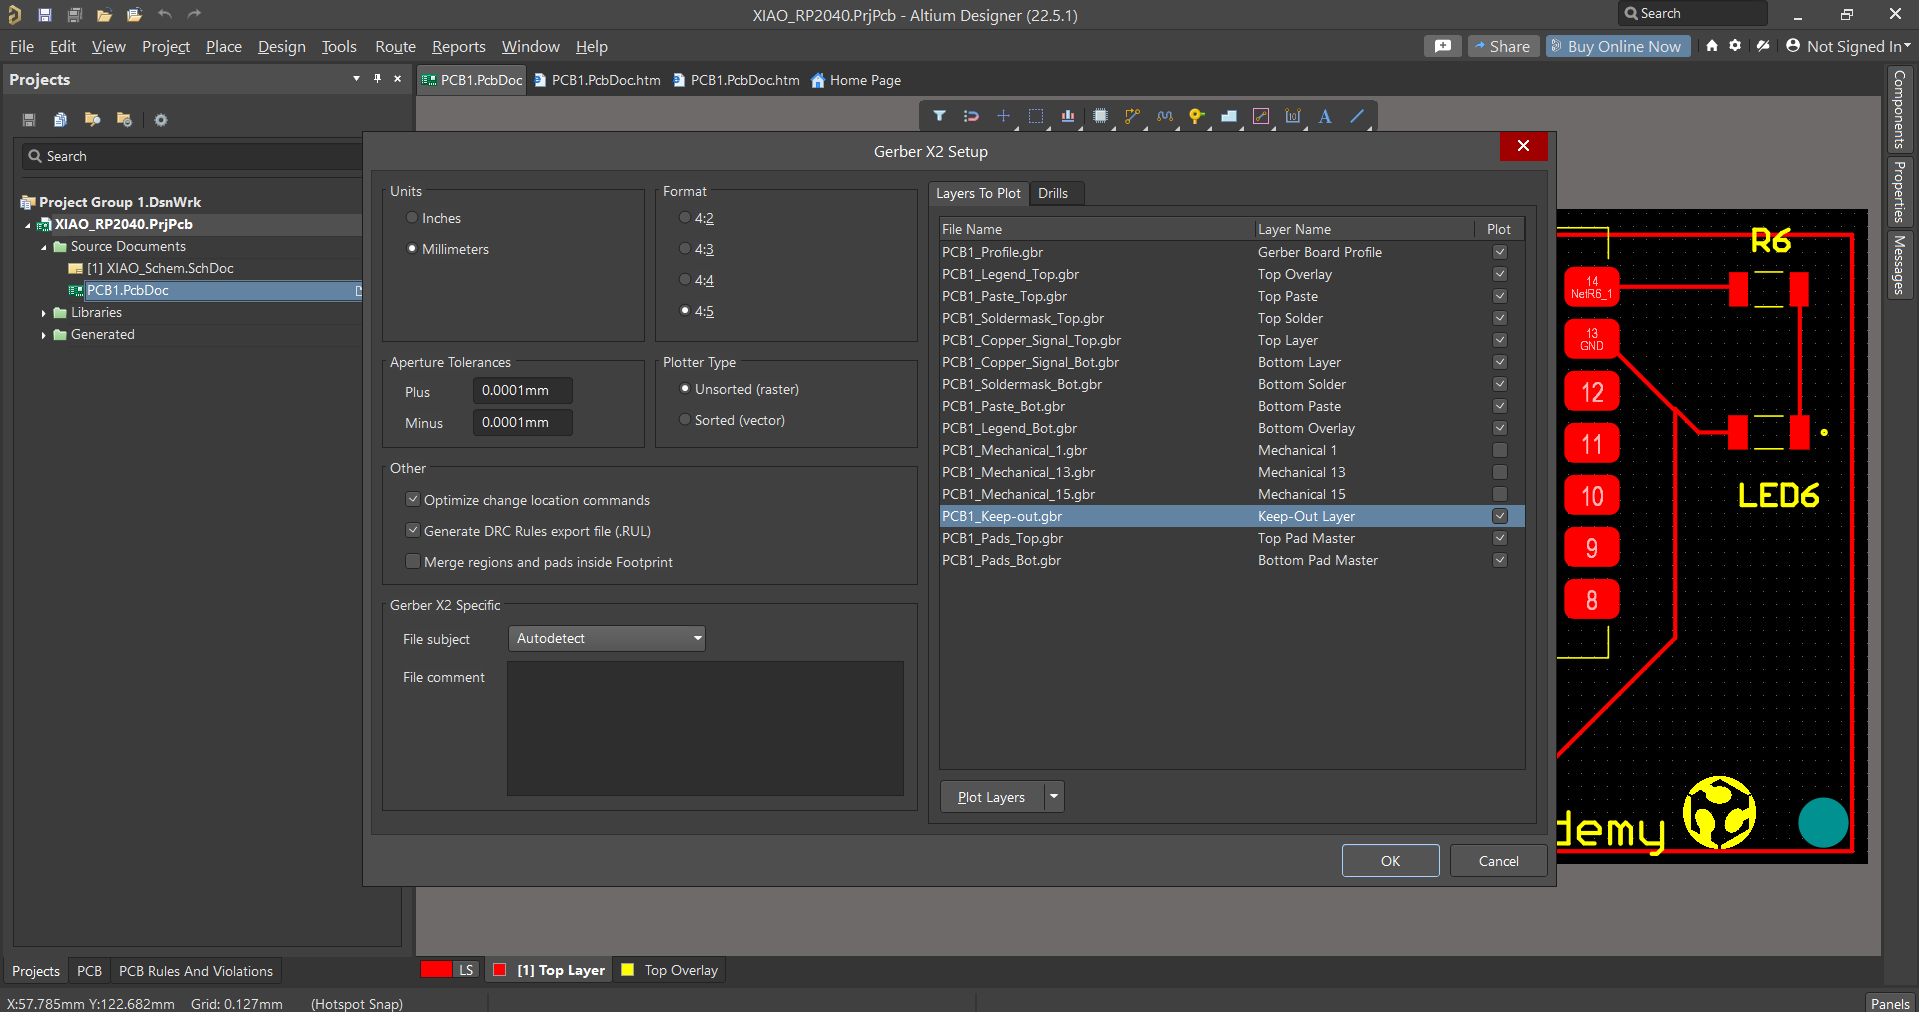Open the Projects panel options dropdown arrow
1919x1012 pixels.
pos(356,79)
